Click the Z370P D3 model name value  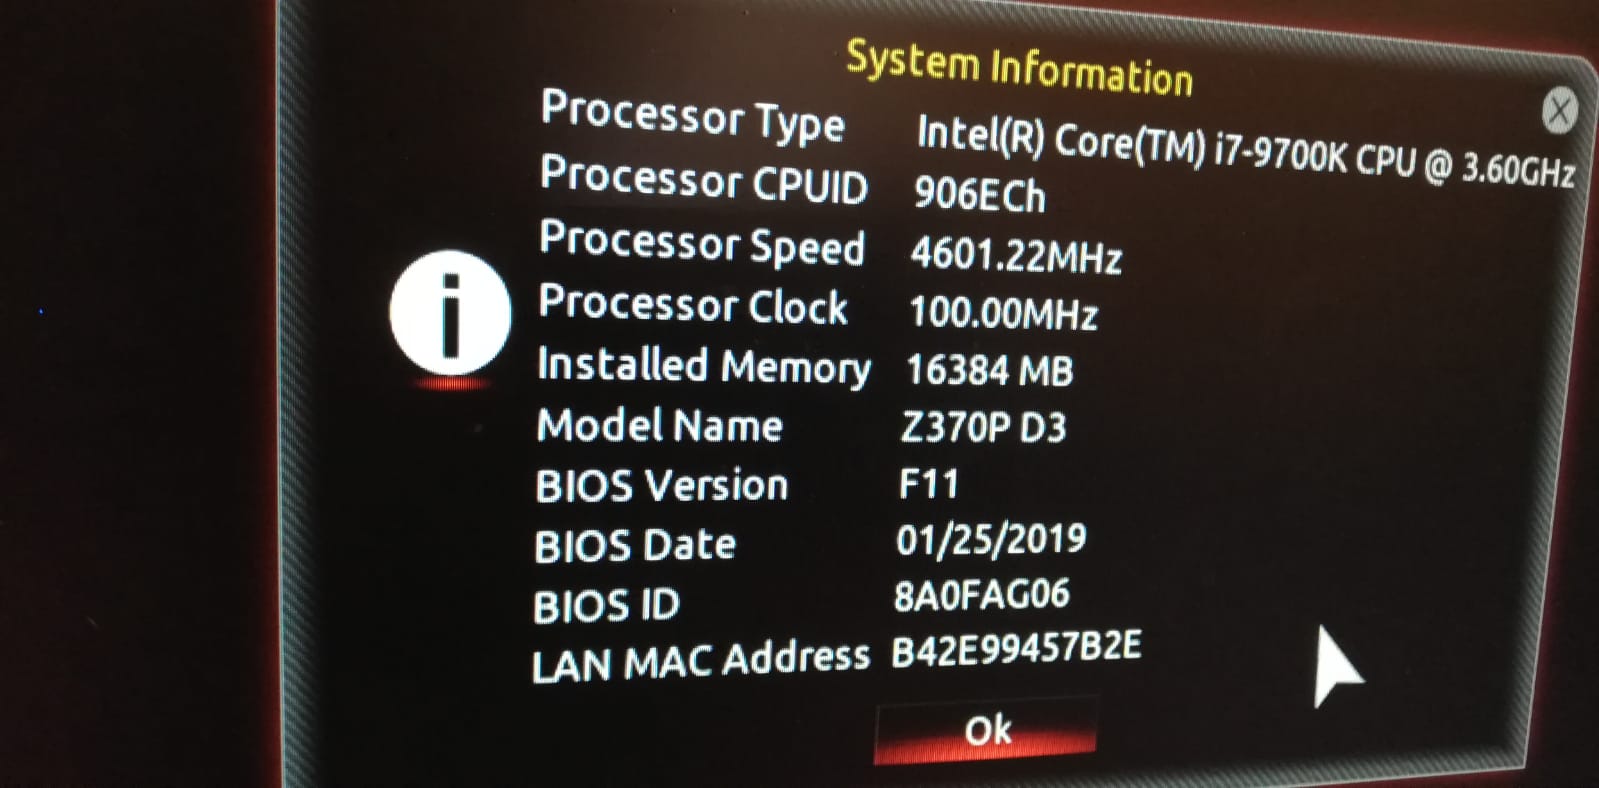983,427
